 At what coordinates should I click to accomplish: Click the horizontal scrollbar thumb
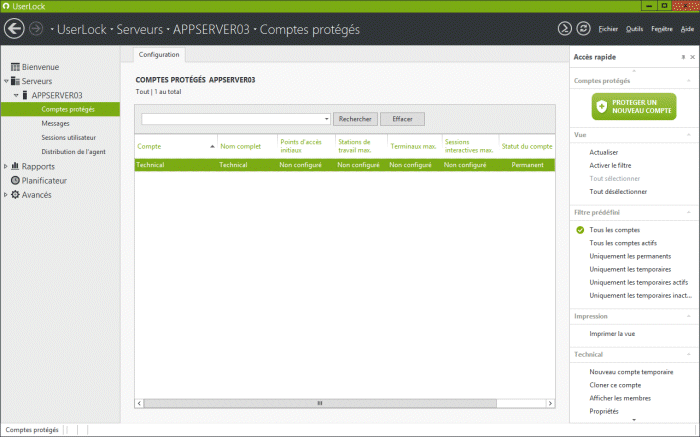(x=320, y=403)
